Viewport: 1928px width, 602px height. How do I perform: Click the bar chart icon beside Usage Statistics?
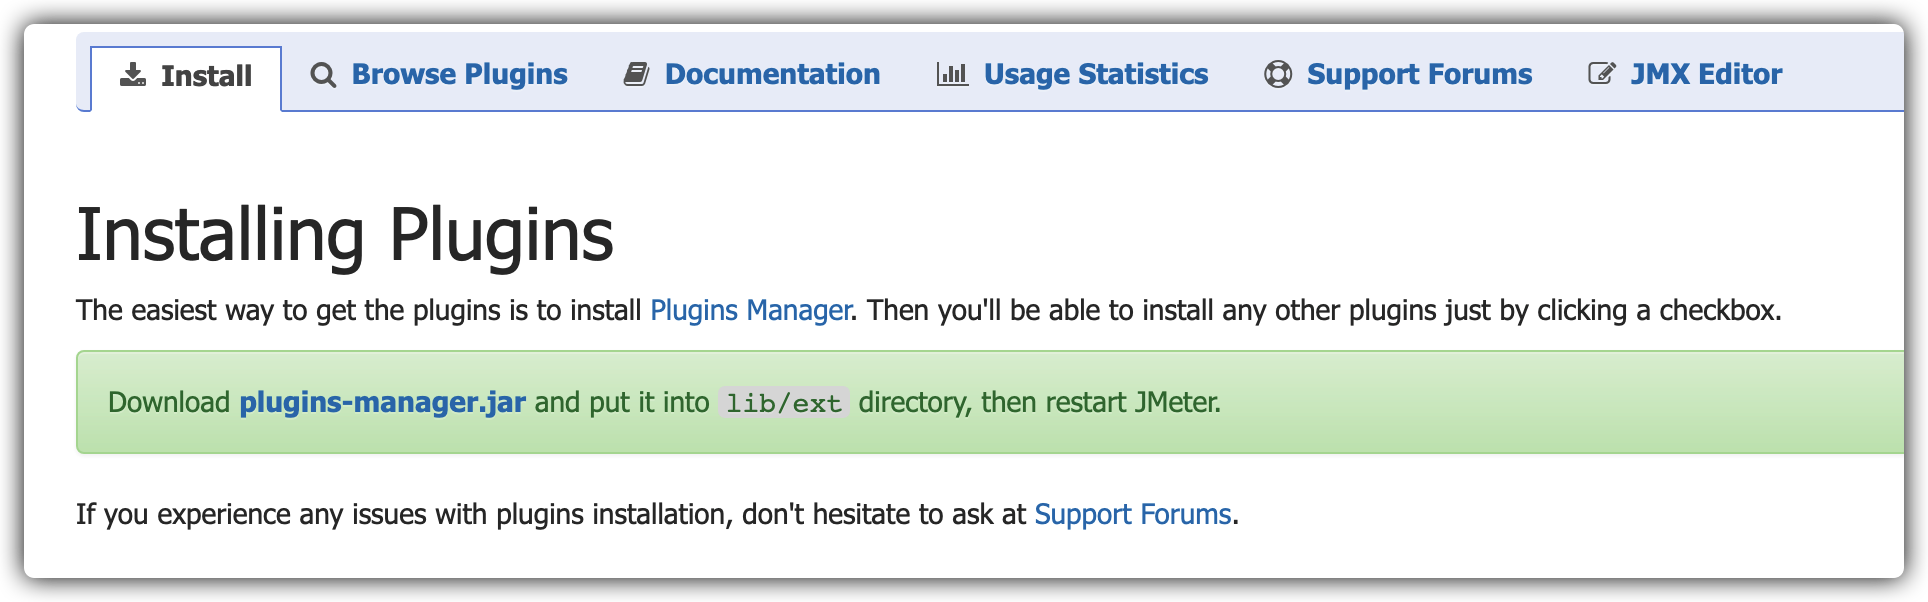point(952,74)
